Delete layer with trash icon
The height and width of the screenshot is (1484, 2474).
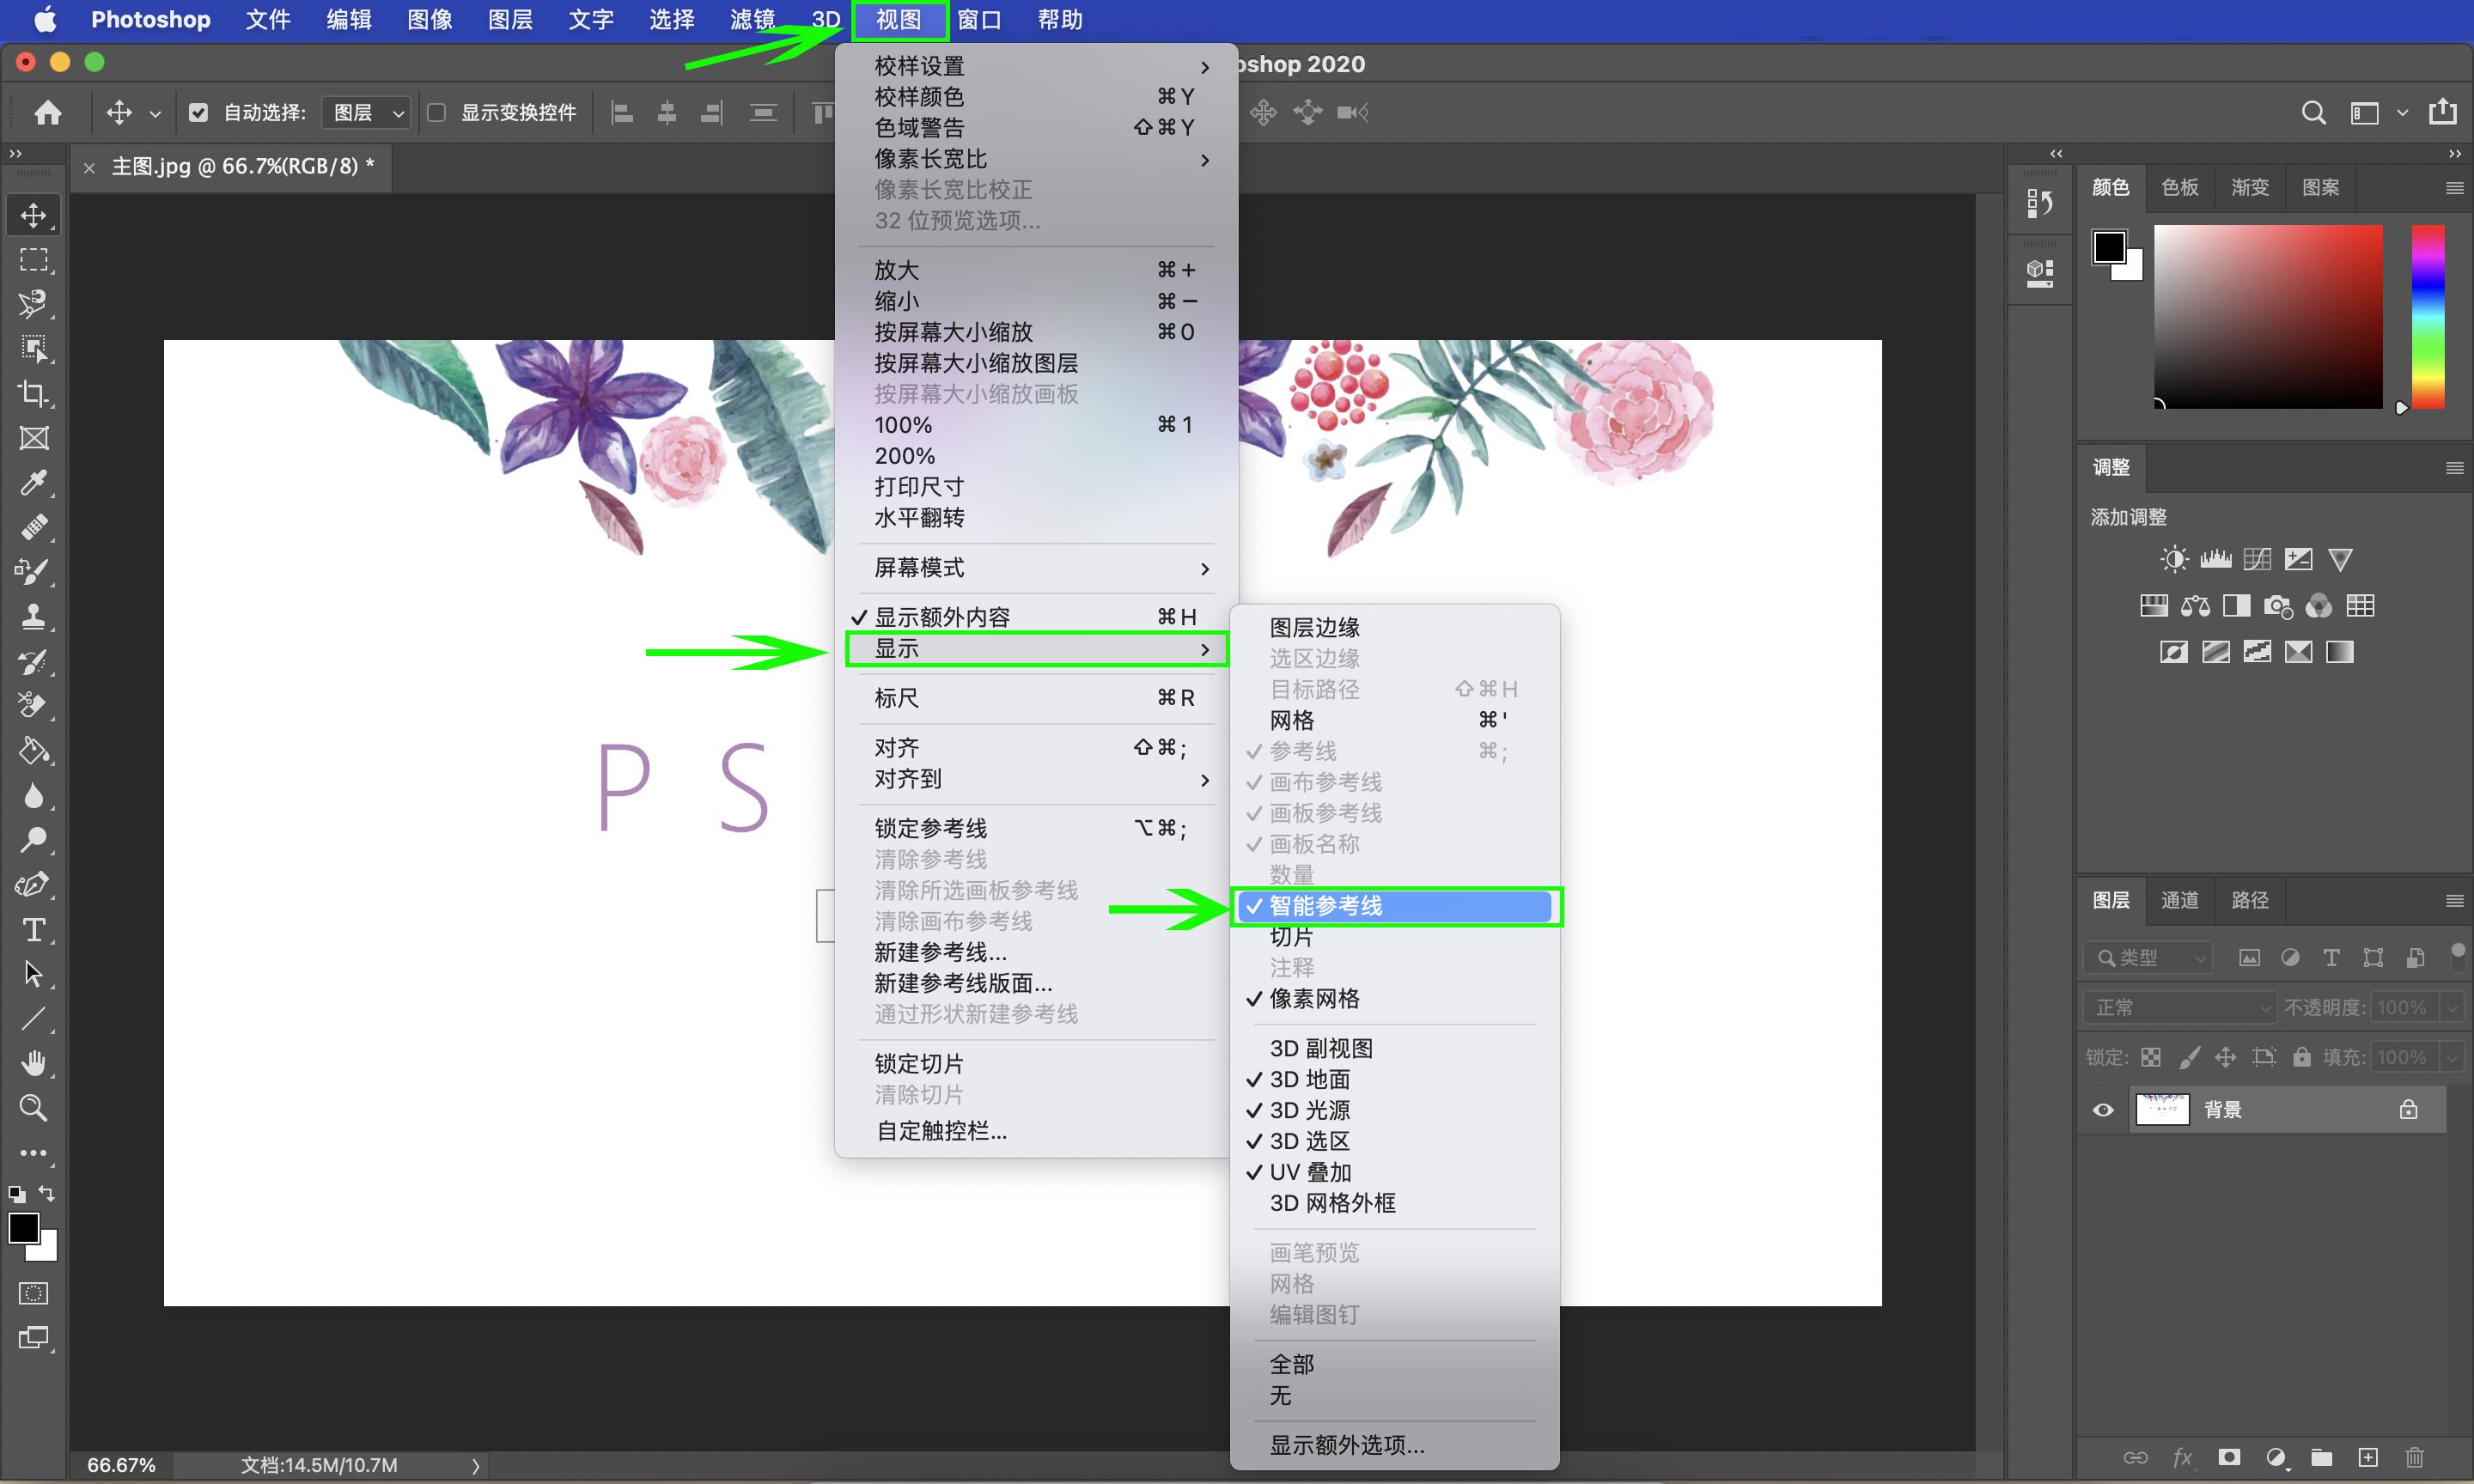2414,1457
